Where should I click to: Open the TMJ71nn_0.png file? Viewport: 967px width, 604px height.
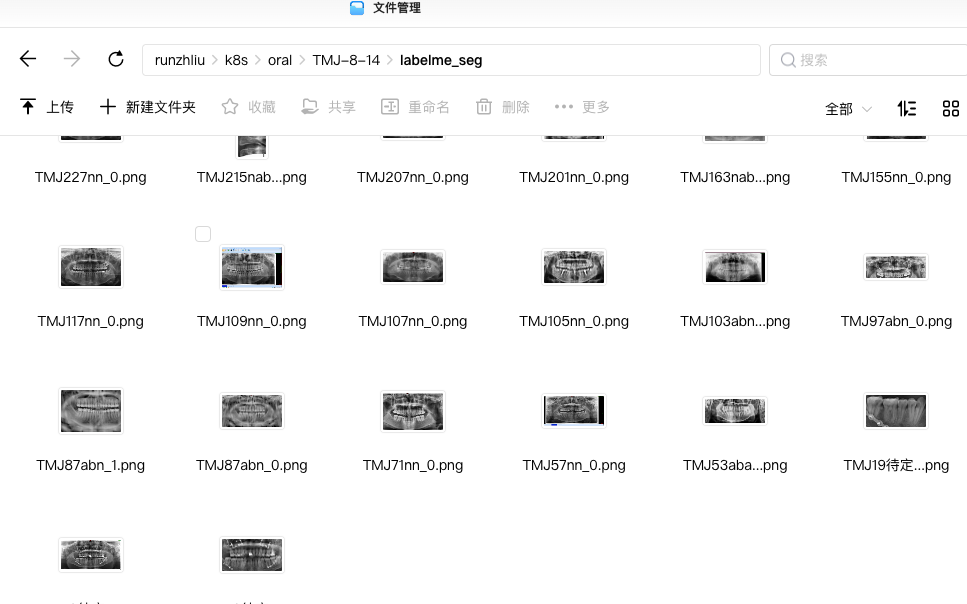pos(413,411)
